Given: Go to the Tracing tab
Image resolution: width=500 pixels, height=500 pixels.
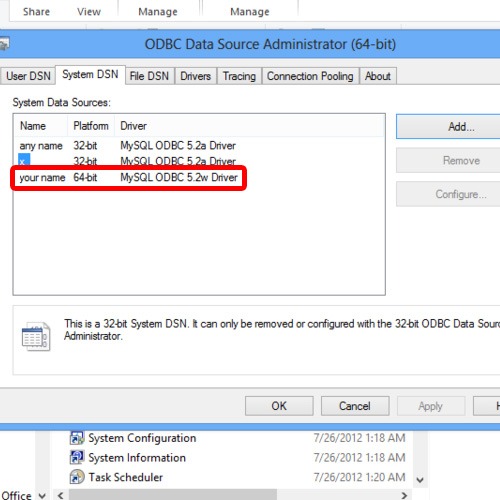Looking at the screenshot, I should pos(239,76).
